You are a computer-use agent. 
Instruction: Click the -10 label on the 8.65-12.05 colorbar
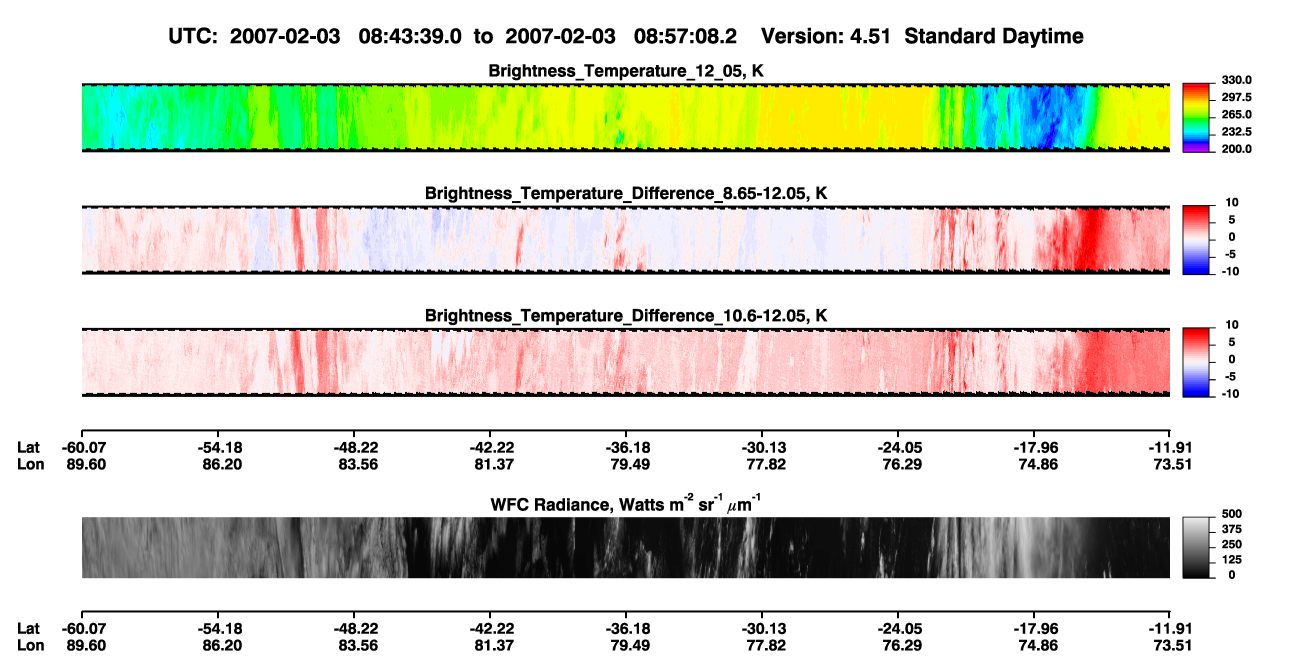coord(1231,271)
